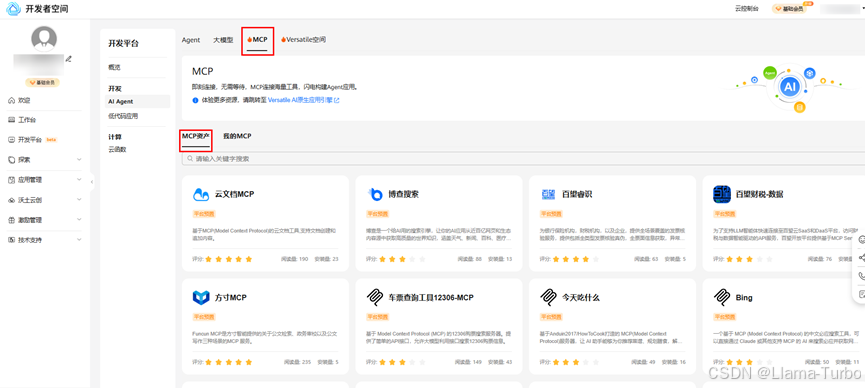
Task: Click the 应用管理 icon in the sidebar
Action: coord(12,180)
